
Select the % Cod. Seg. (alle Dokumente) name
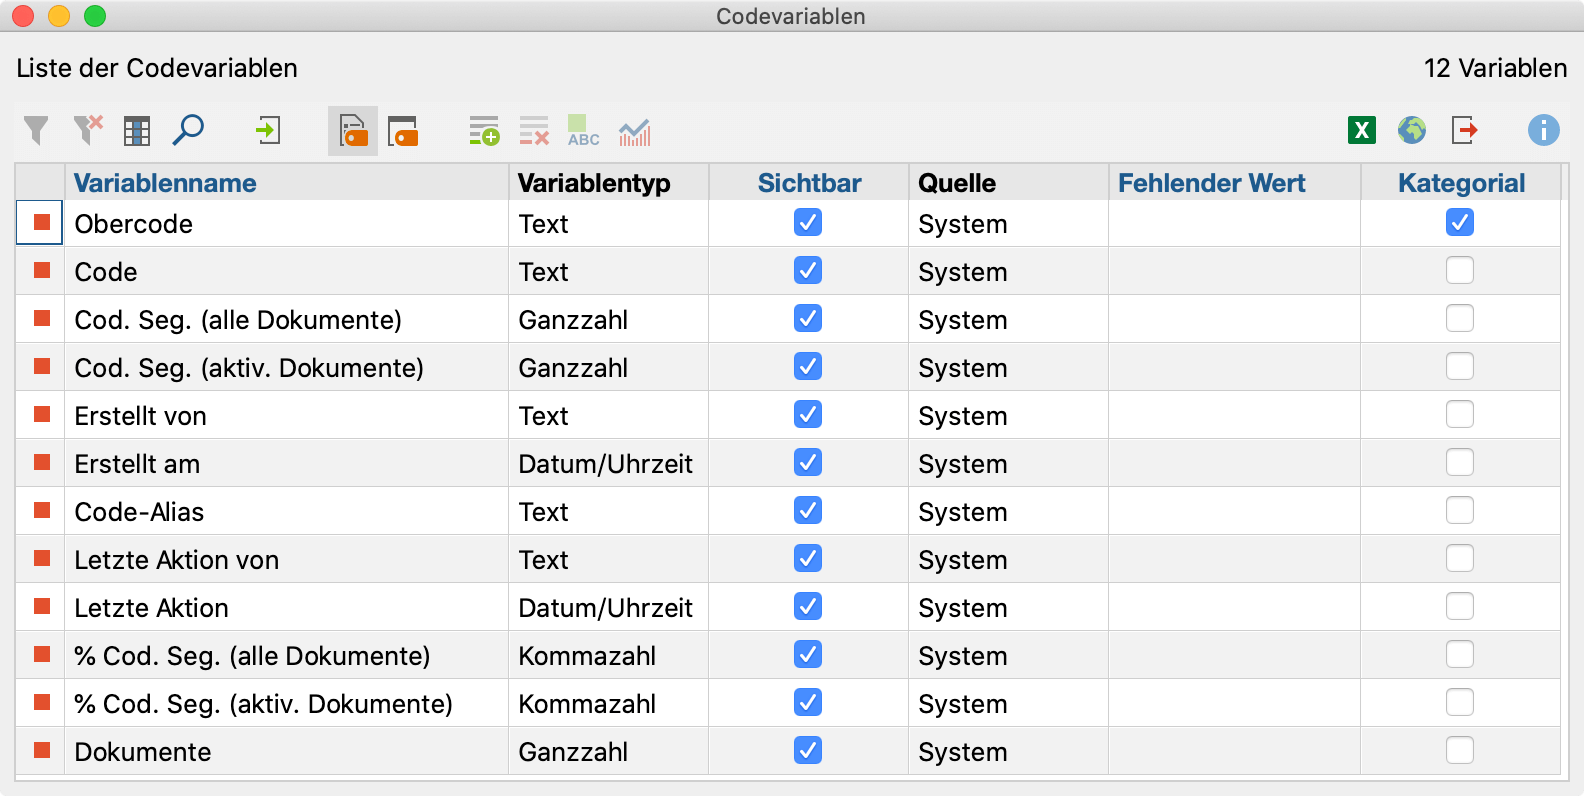click(252, 656)
